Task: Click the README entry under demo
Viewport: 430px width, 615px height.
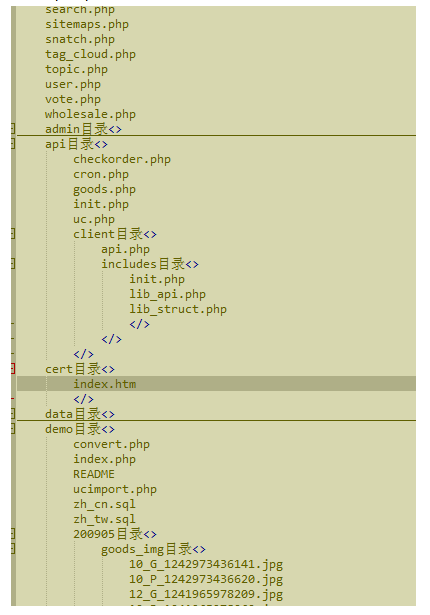Action: click(94, 474)
